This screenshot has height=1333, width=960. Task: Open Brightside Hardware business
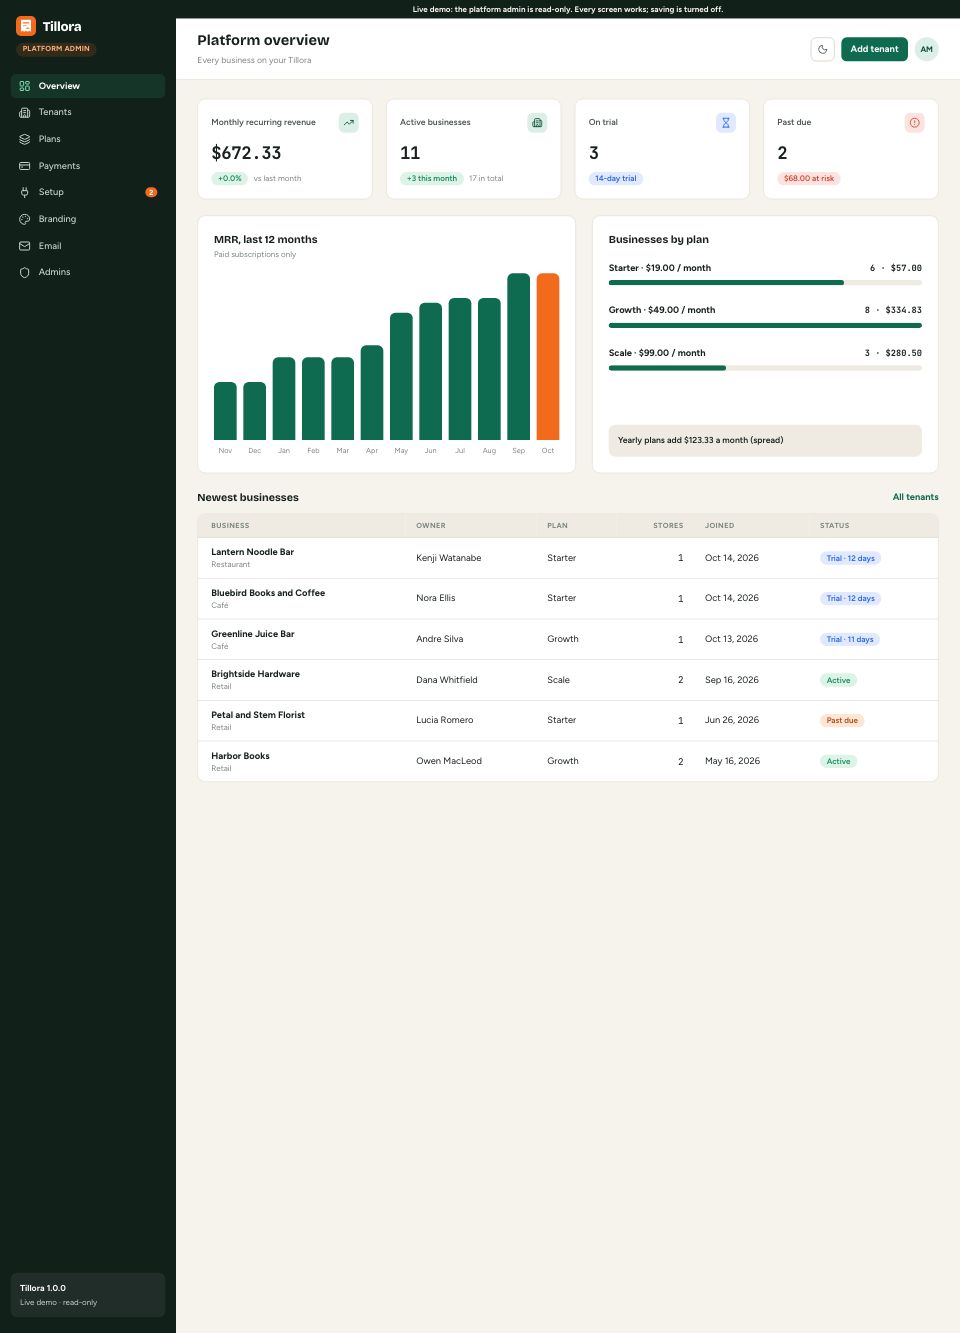[x=568, y=680]
